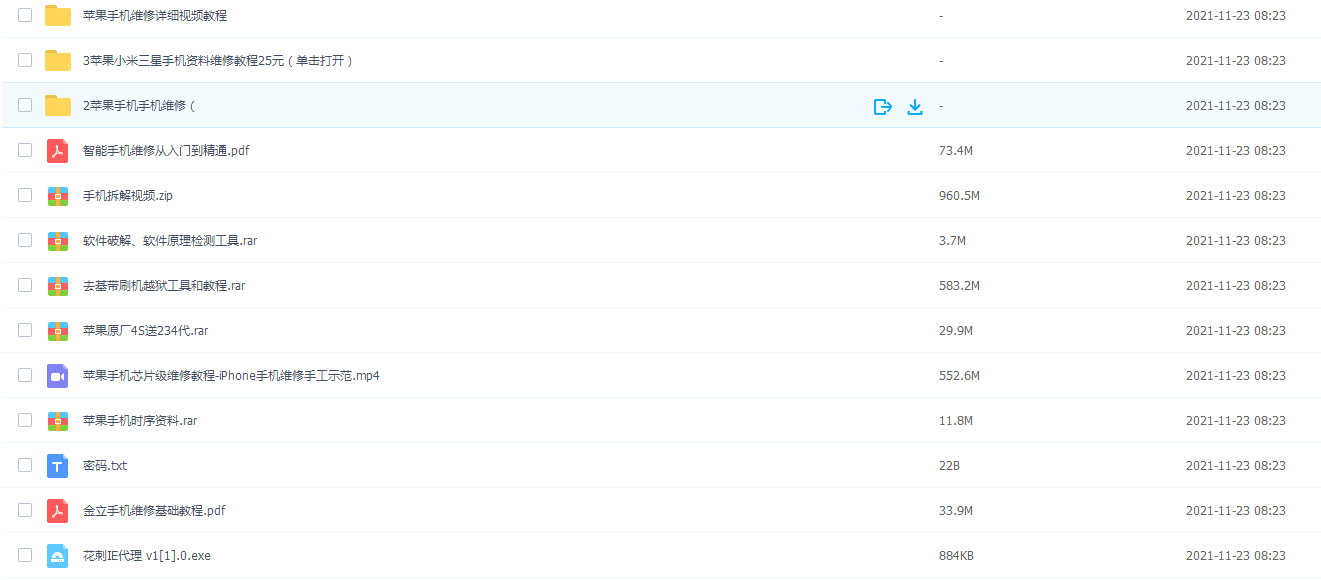Click size value 884KB
The height and width of the screenshot is (580, 1321).
pyautogui.click(x=956, y=556)
